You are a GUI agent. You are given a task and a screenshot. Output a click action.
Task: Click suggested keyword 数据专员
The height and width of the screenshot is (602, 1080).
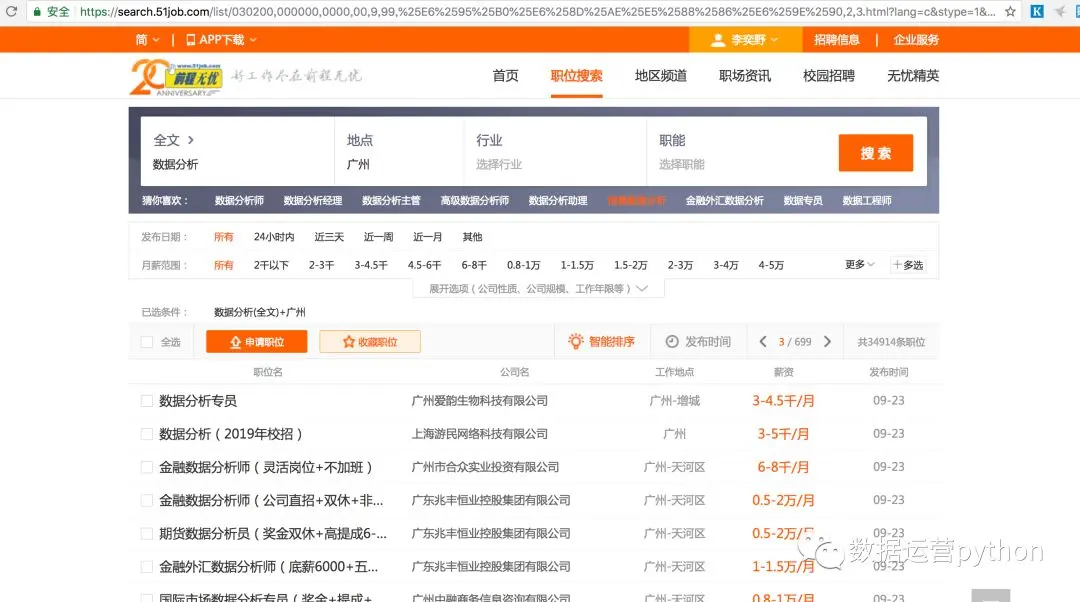tap(803, 200)
